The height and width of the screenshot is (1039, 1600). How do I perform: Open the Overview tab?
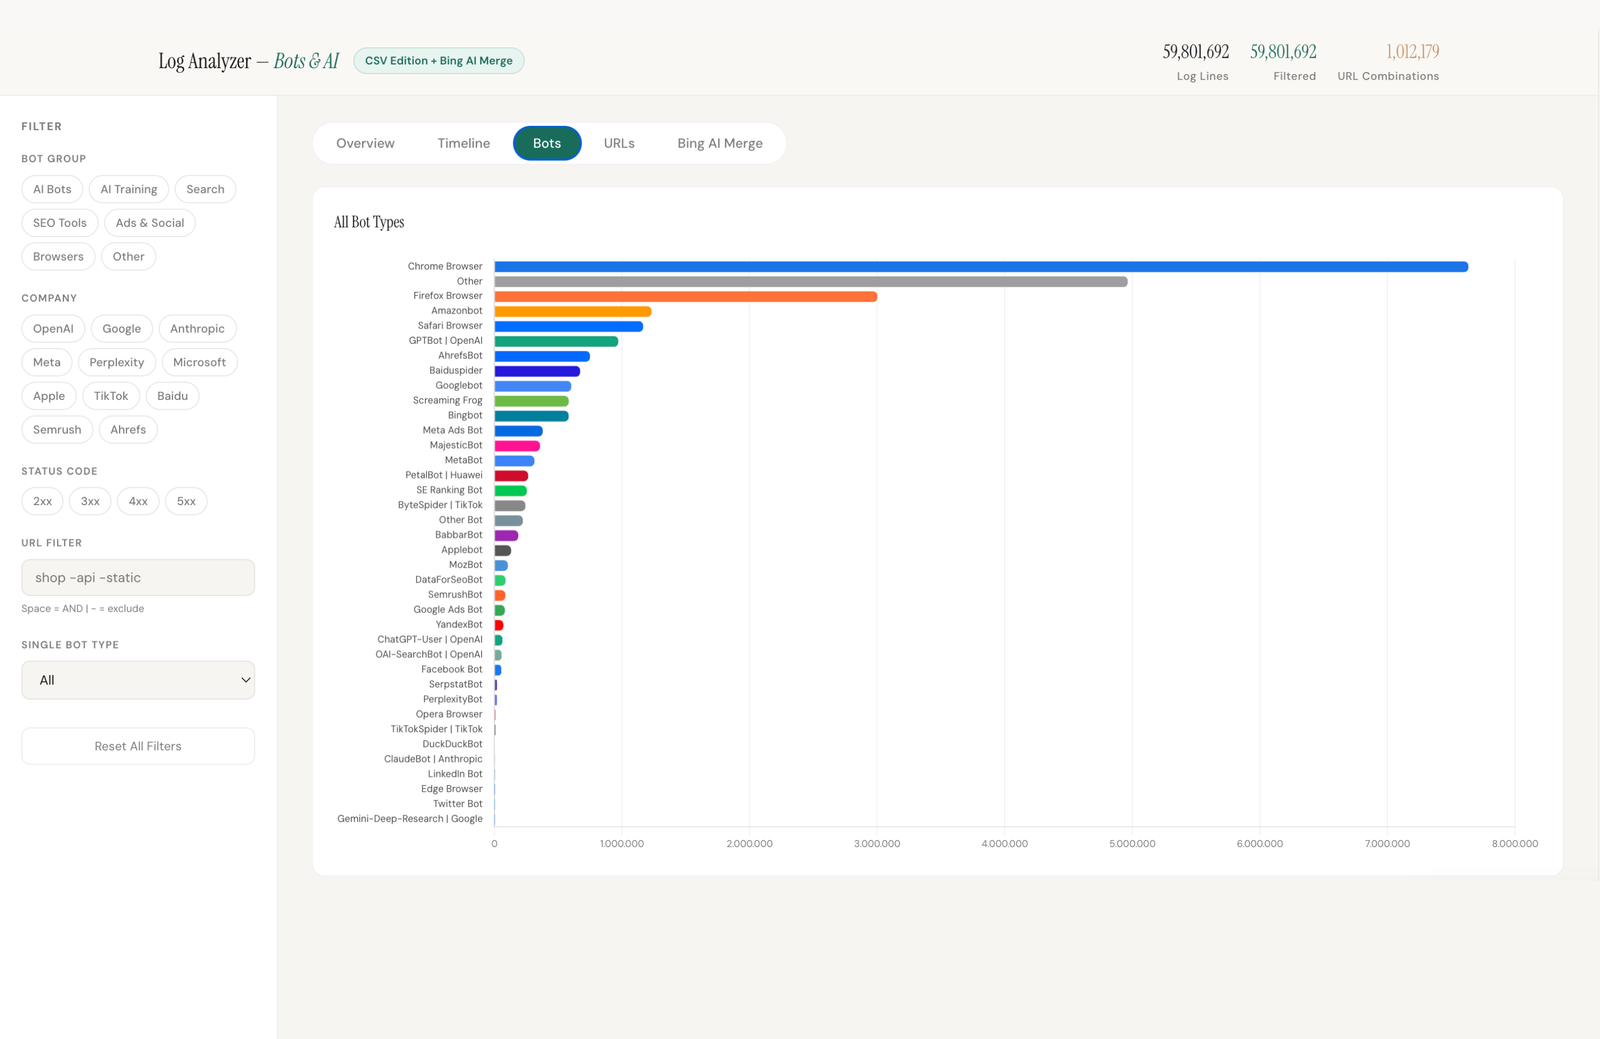(365, 143)
